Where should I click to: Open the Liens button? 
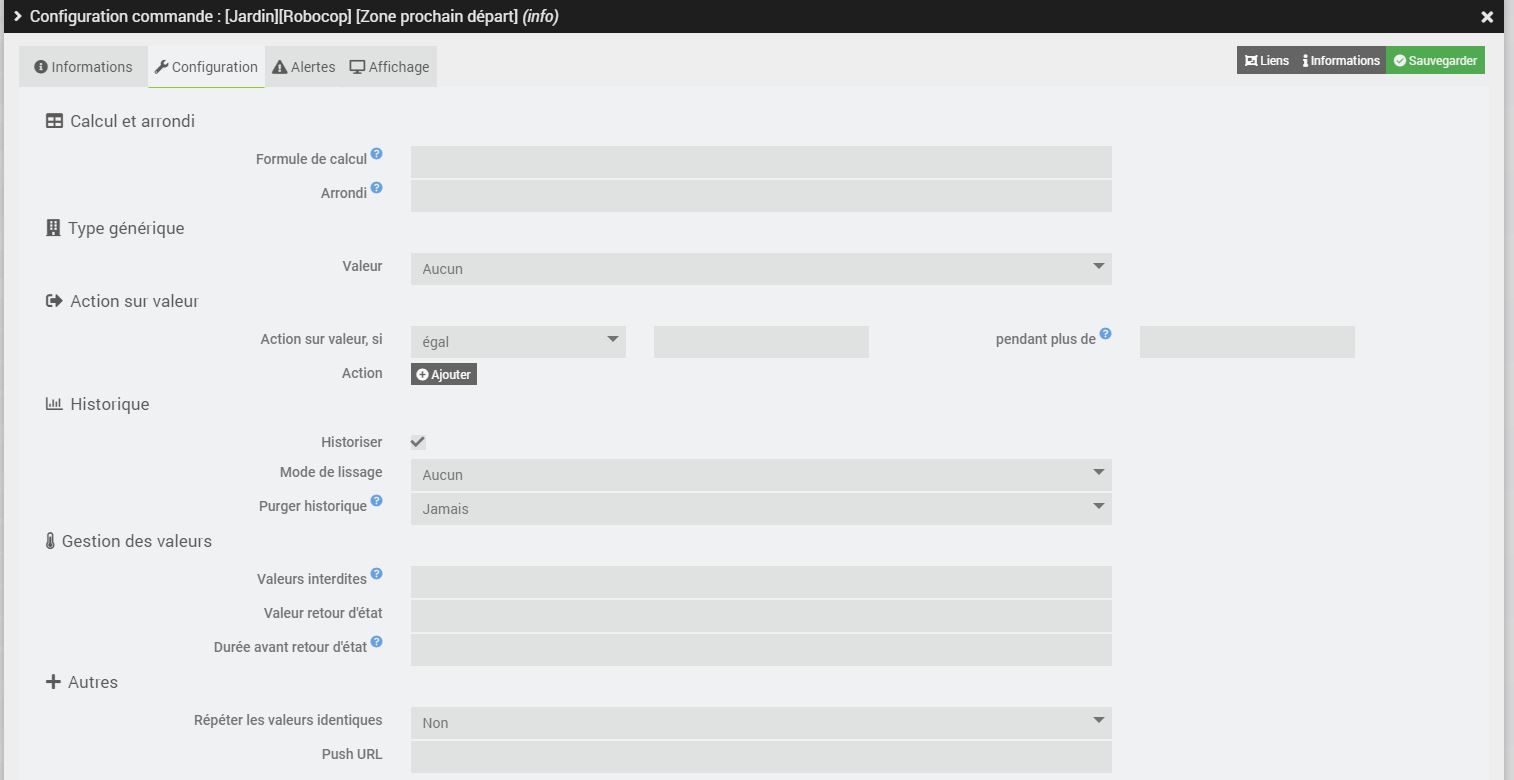[1266, 61]
